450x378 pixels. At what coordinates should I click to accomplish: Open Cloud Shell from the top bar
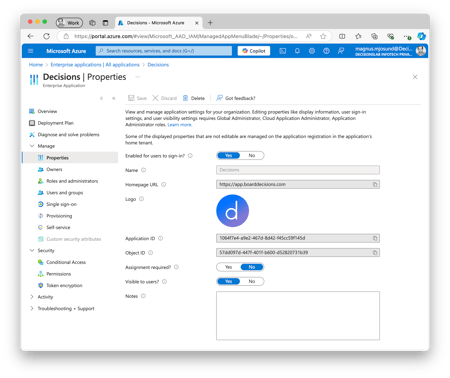283,51
